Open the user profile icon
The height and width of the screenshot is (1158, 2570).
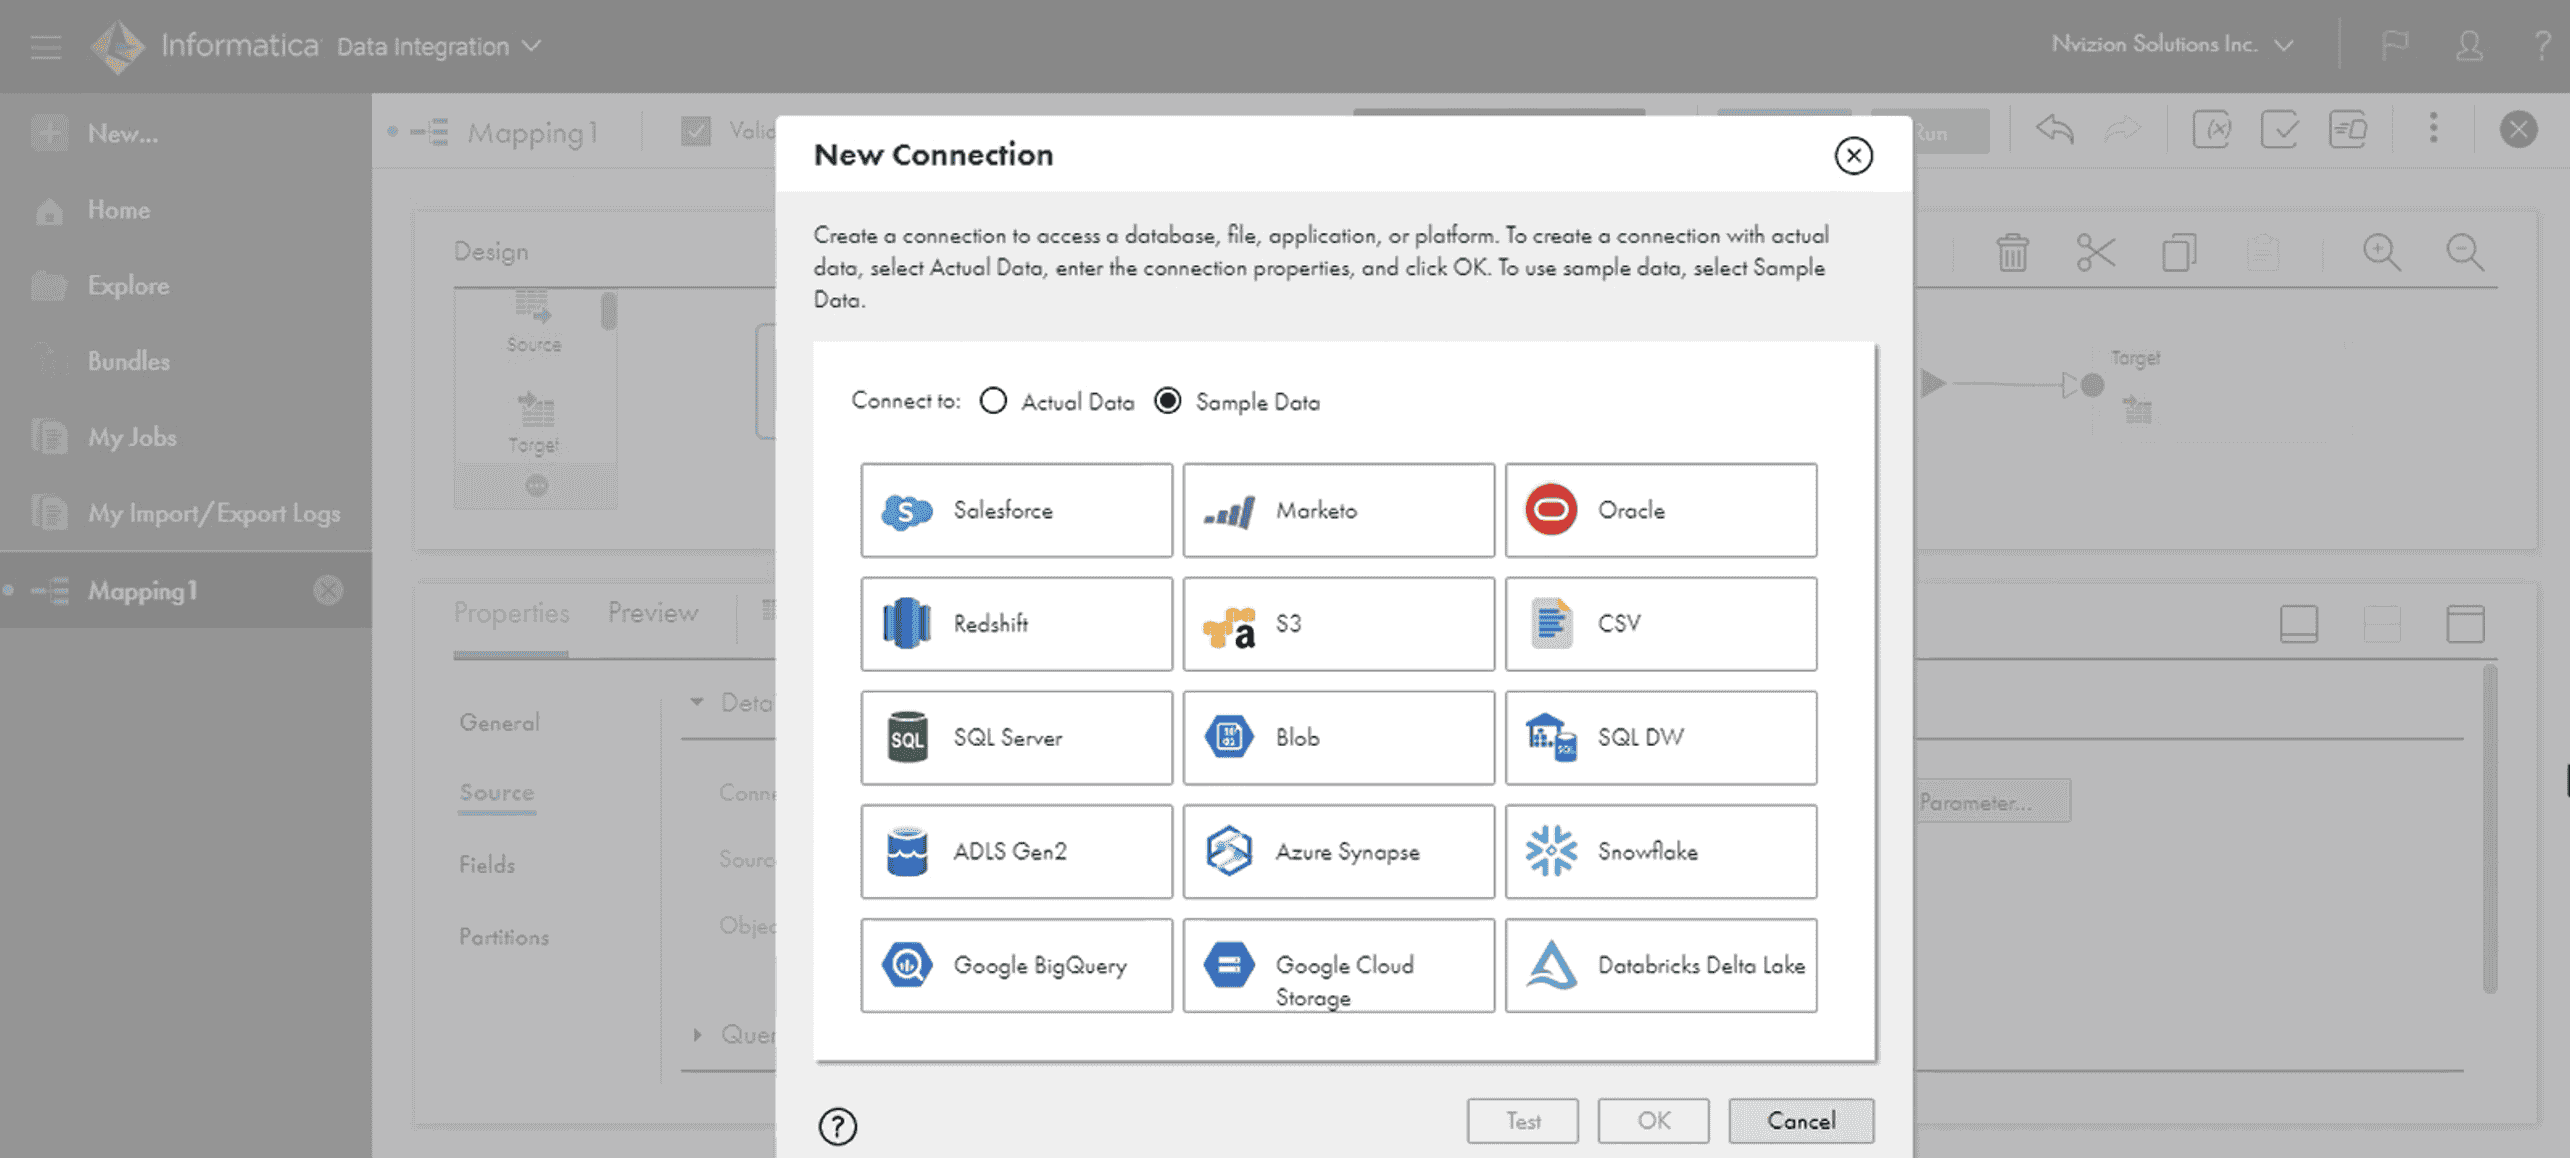coord(2469,45)
